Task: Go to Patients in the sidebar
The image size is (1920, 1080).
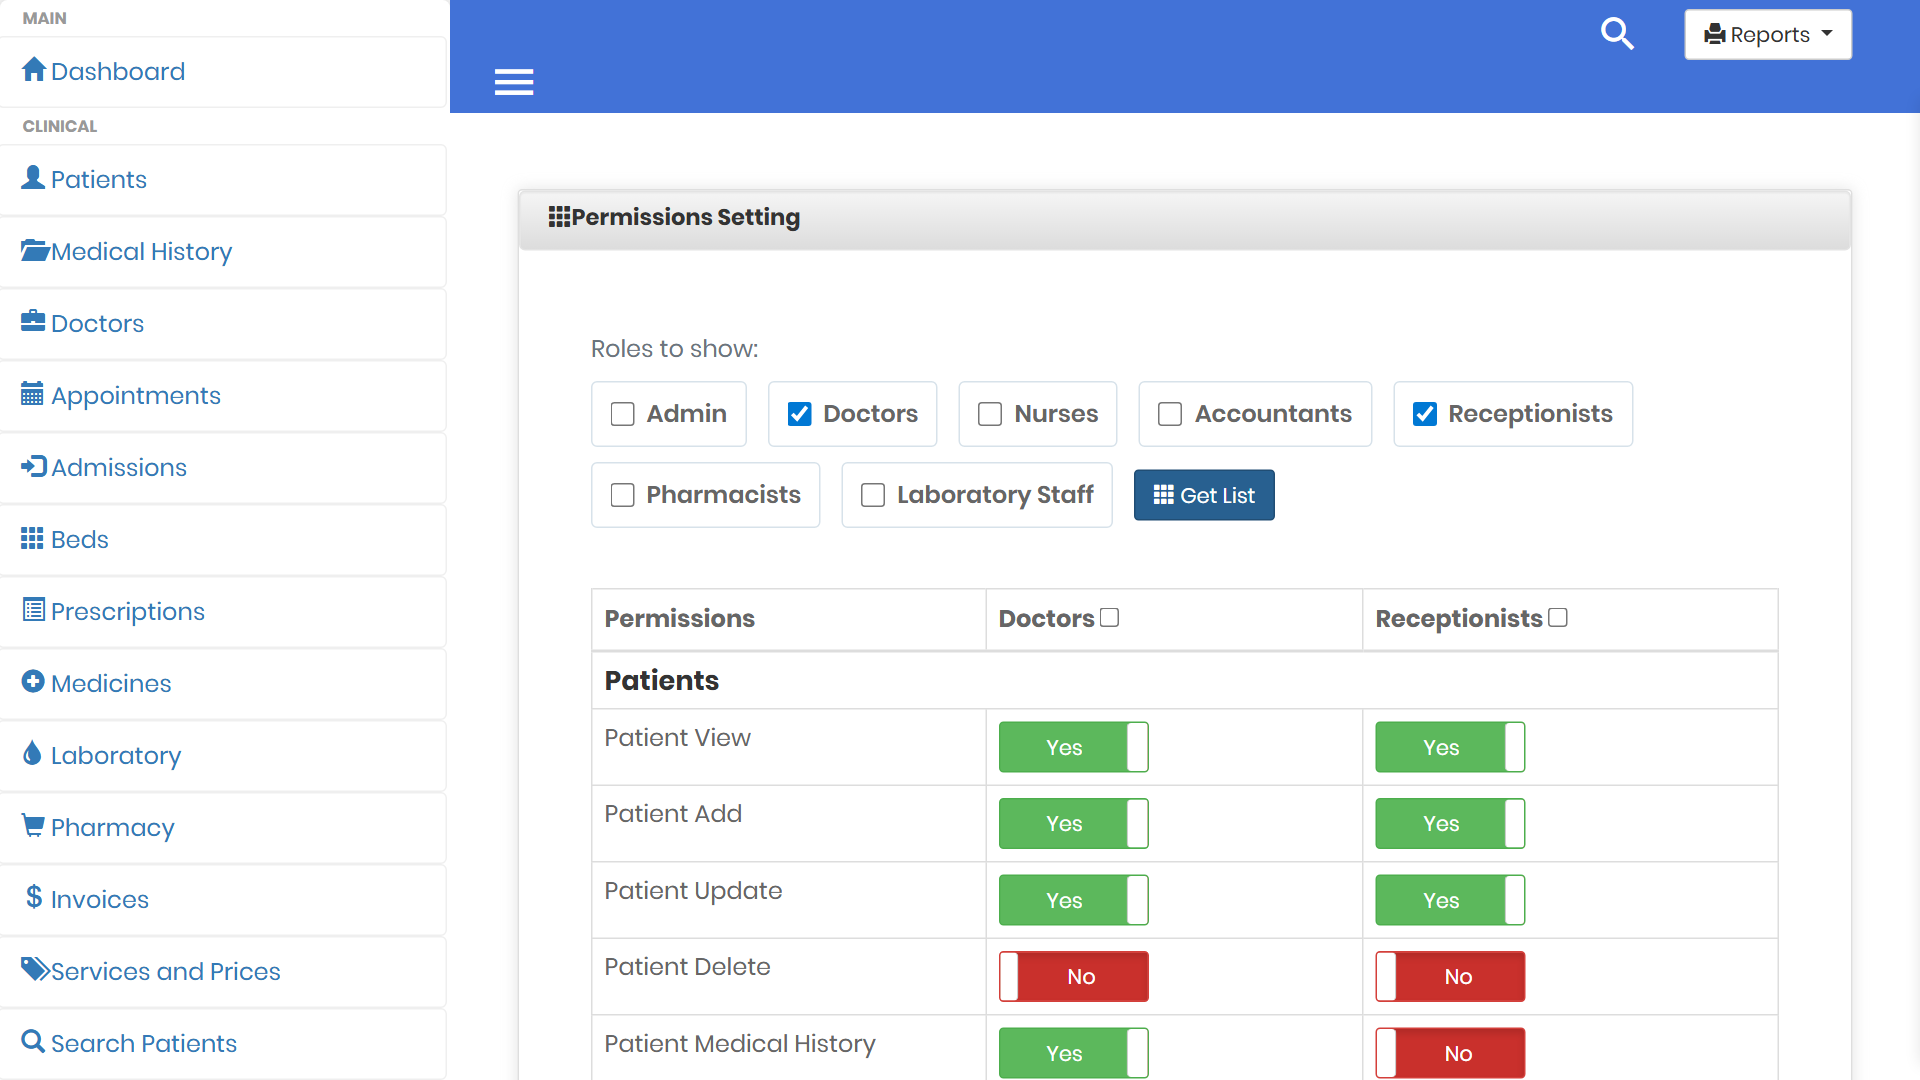Action: (x=223, y=179)
